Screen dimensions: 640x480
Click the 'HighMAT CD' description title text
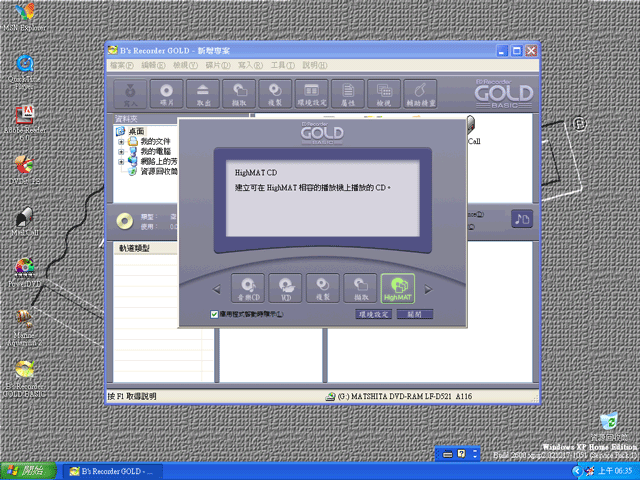[256, 173]
